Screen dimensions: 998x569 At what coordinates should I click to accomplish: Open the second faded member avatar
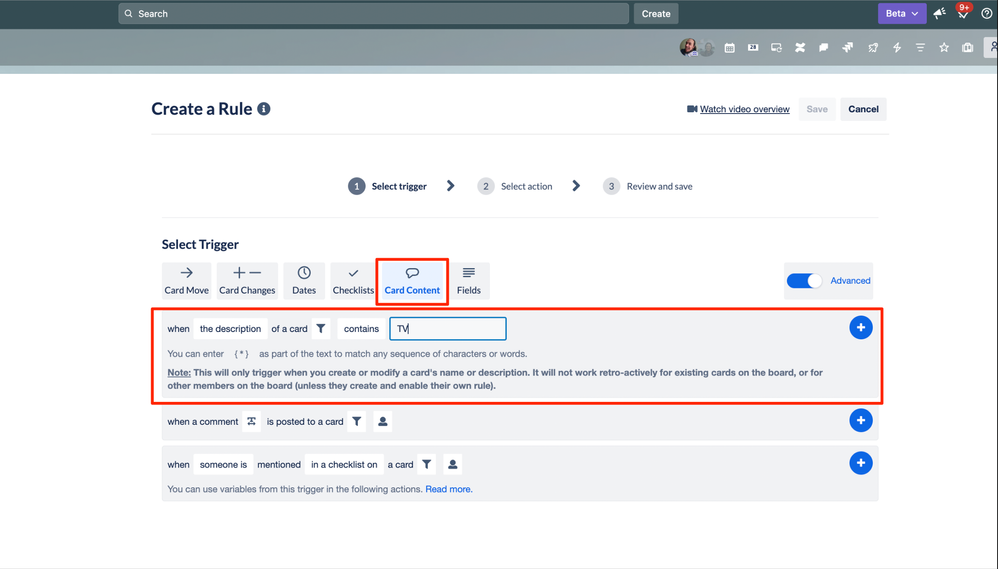[x=706, y=47]
